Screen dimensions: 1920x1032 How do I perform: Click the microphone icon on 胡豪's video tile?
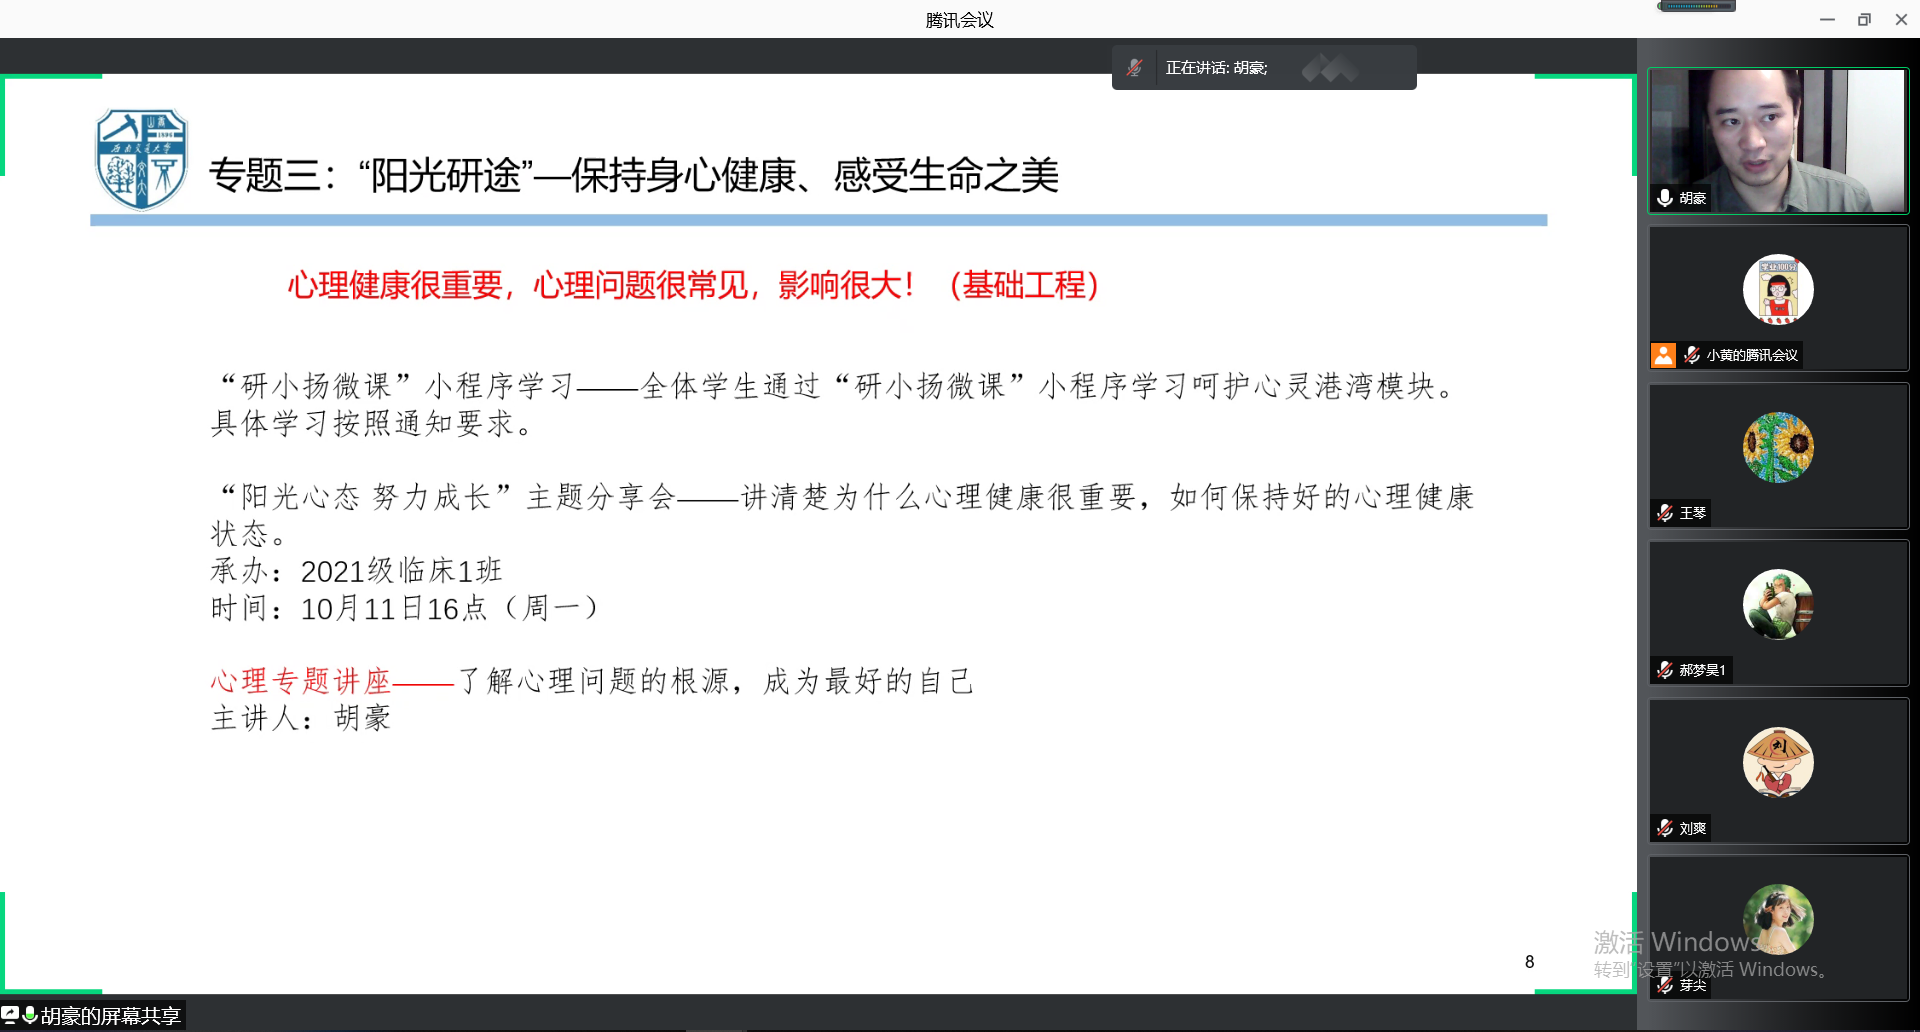tap(1665, 198)
